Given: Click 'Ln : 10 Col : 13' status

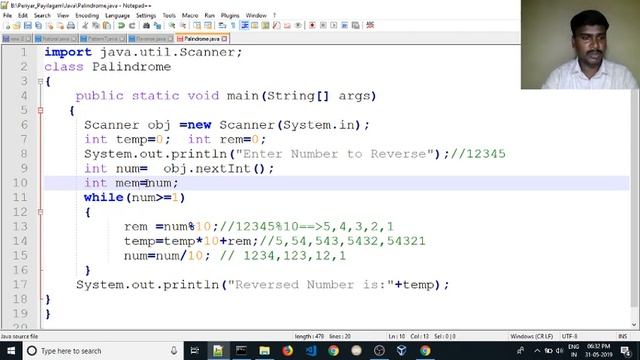Looking at the screenshot, I should (409, 336).
